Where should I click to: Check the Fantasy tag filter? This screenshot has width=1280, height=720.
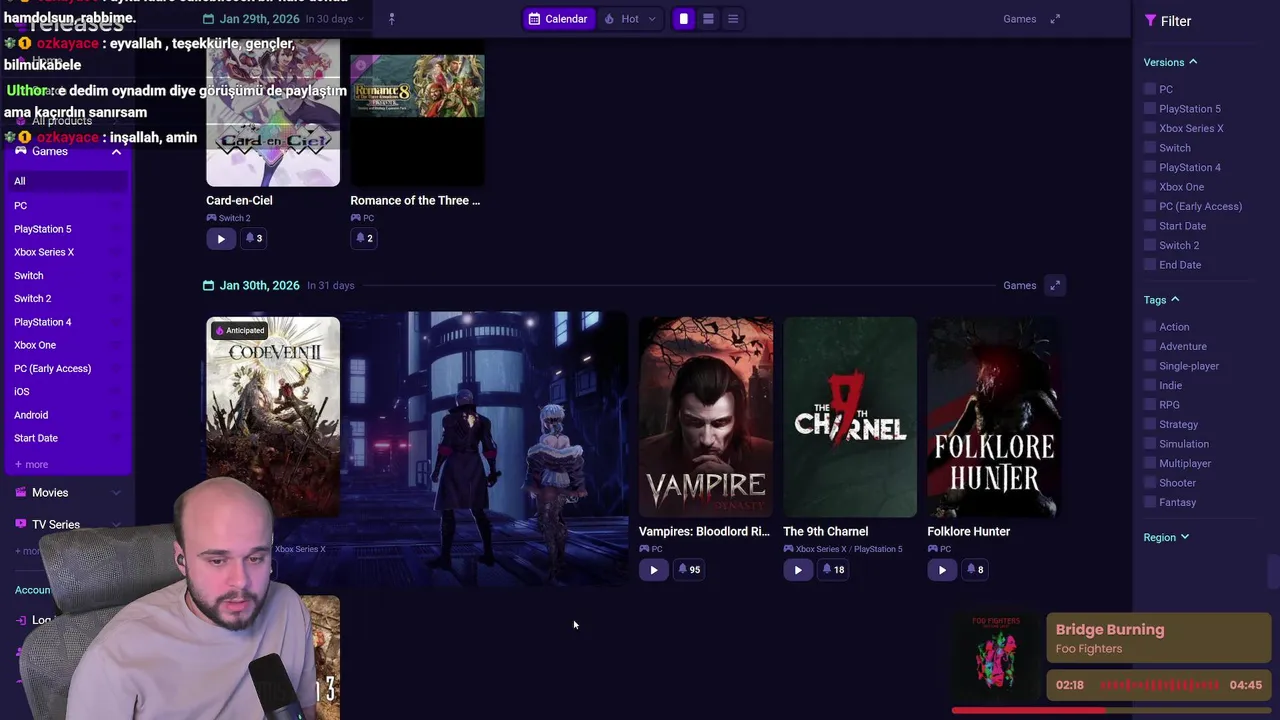point(1150,502)
